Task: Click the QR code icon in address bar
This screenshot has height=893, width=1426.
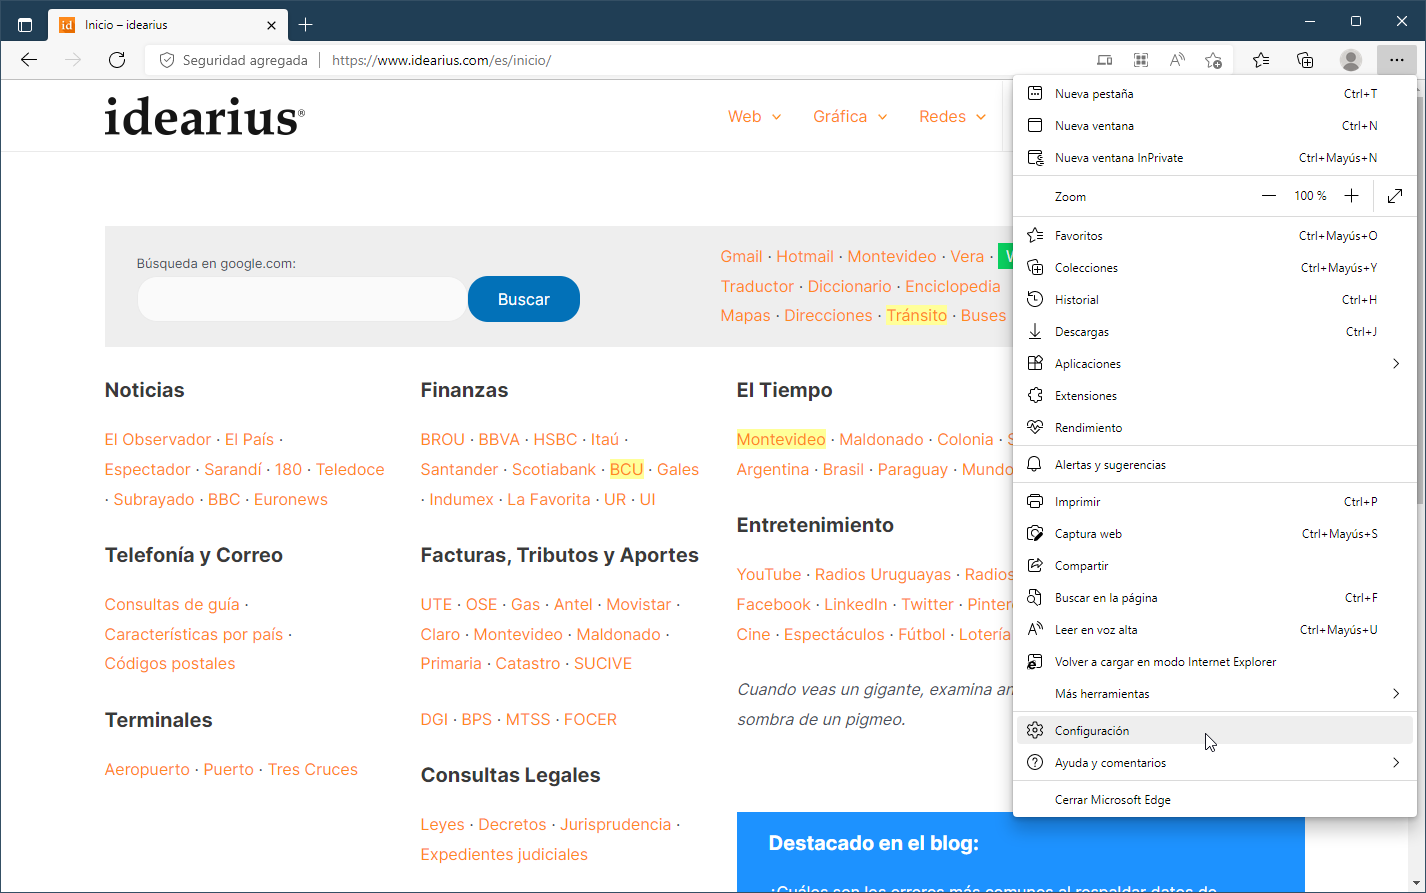Action: click(1141, 60)
